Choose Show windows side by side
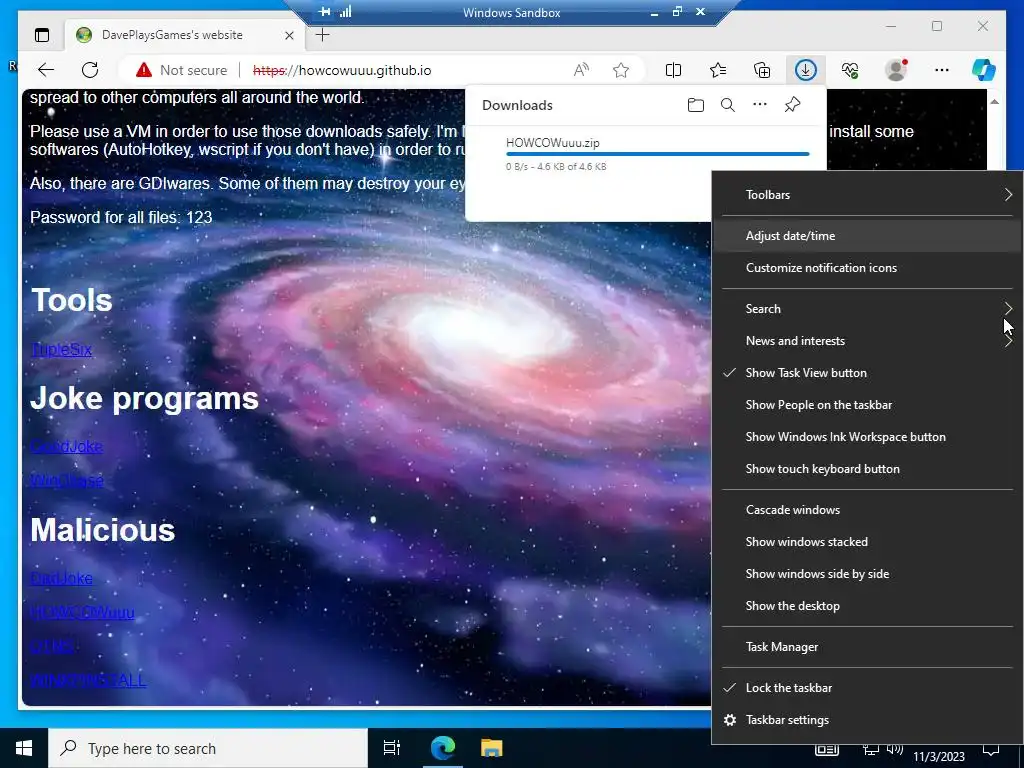 pos(867,574)
